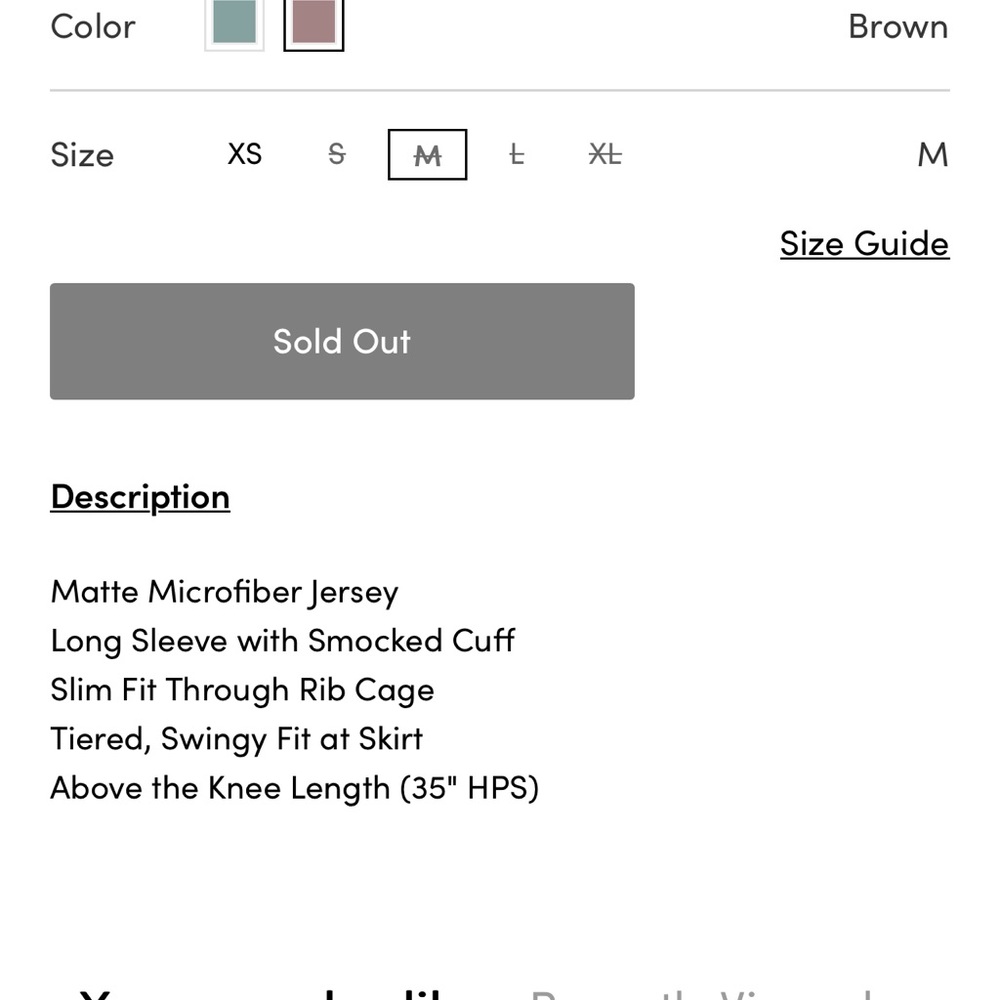Click the Long Sleeve with Smocked Cuff line
The image size is (1000, 1000).
click(282, 641)
